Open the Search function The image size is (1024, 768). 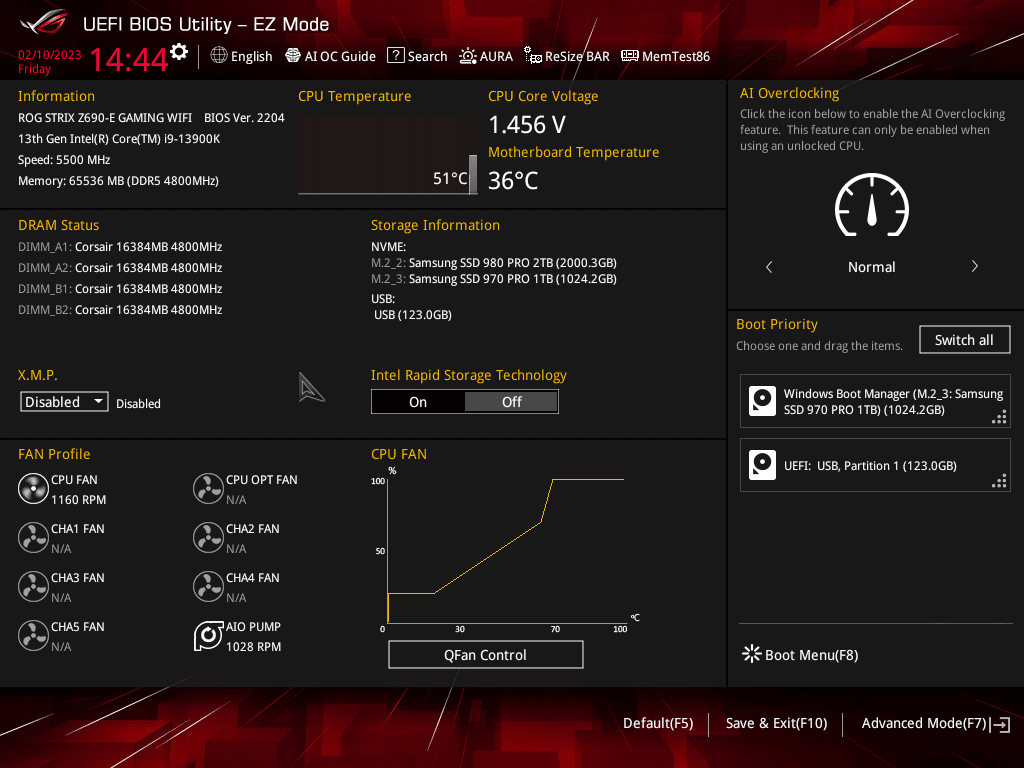click(417, 56)
